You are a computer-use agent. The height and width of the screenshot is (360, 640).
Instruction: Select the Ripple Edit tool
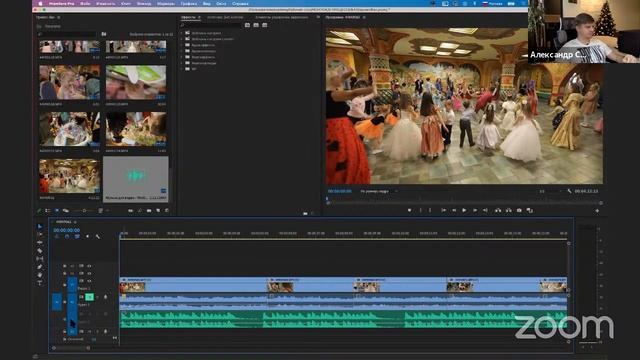pos(40,242)
